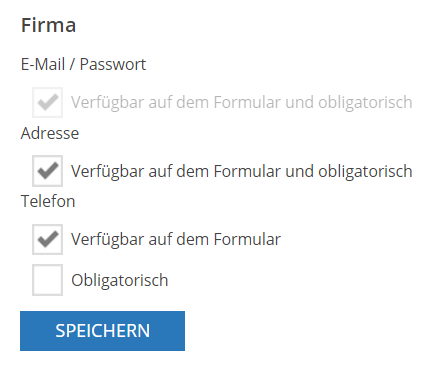Uncheck Telefon 'Verfügbar auf dem Formular' checkbox

click(x=47, y=239)
